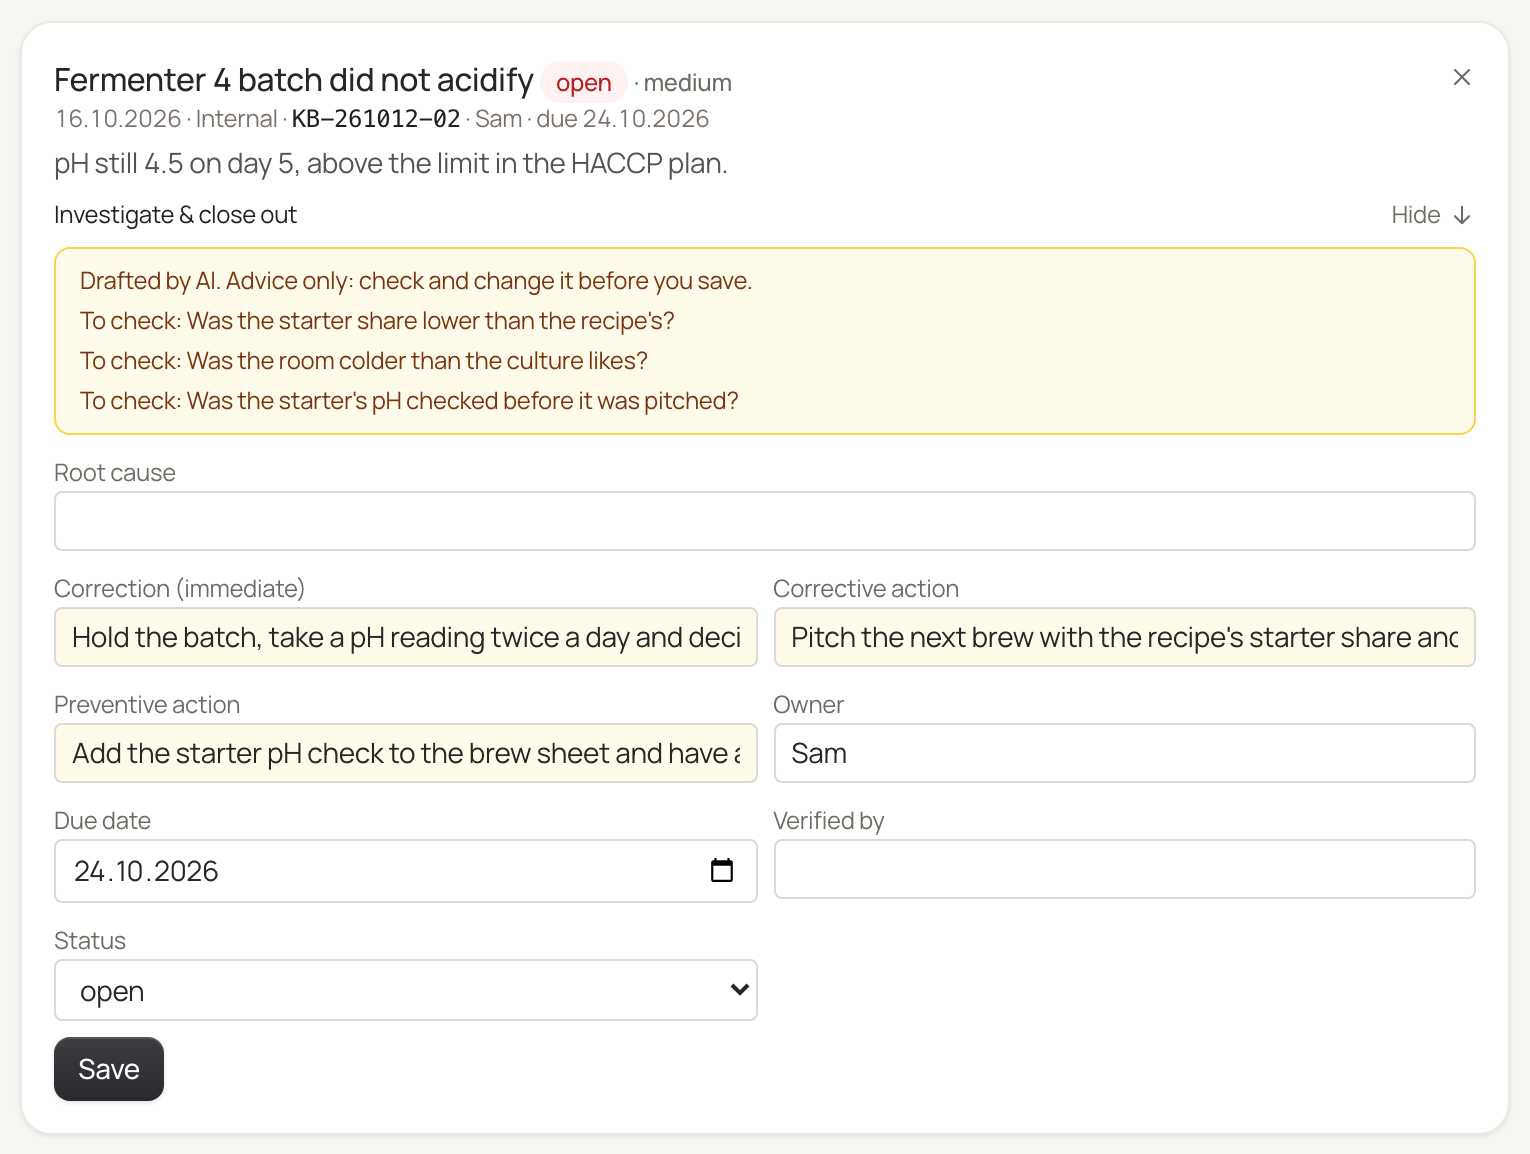Screen dimensions: 1530x1154
Task: Focus the empty Verified by field
Action: pos(1125,869)
